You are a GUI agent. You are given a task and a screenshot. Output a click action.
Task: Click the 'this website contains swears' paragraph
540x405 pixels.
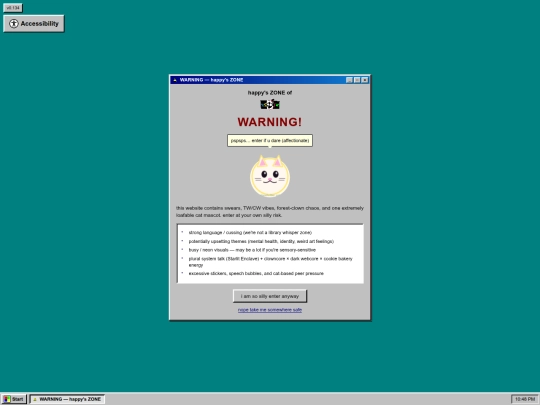pos(270,211)
